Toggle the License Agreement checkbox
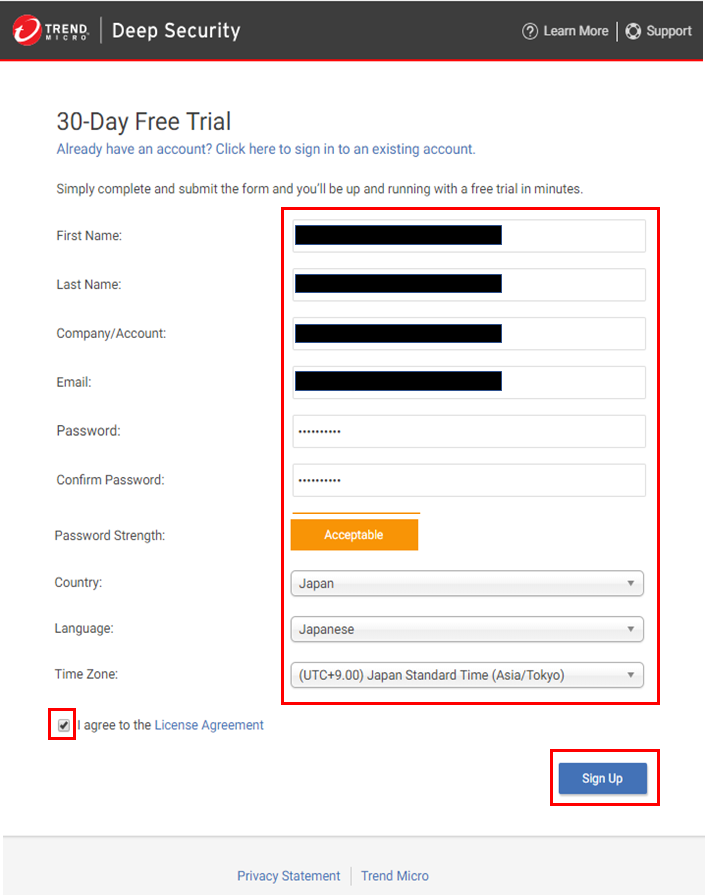The image size is (705, 895). (64, 725)
